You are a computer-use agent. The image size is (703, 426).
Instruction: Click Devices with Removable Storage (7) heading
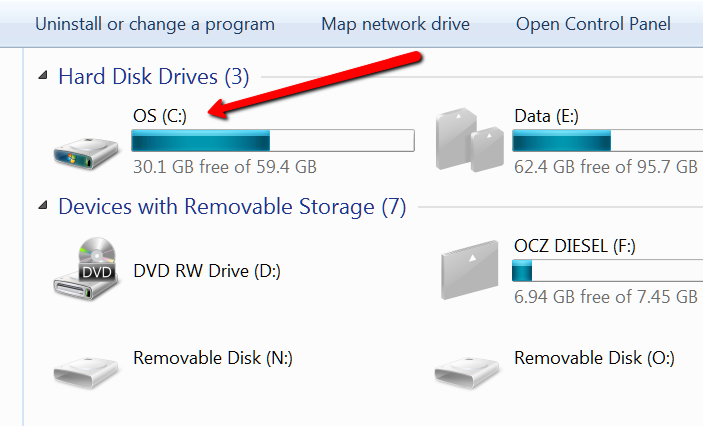pos(232,206)
